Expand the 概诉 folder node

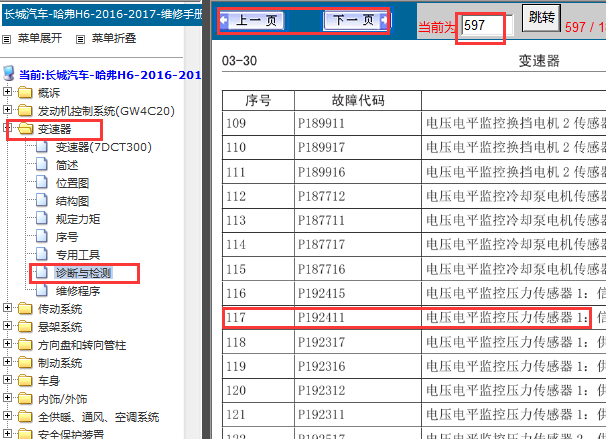click(x=7, y=92)
